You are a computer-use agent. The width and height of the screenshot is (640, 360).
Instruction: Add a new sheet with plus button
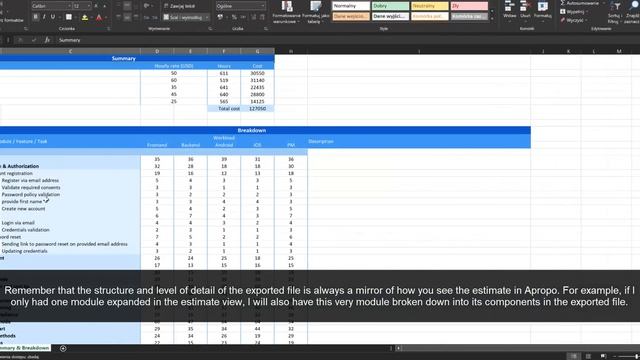[63, 348]
